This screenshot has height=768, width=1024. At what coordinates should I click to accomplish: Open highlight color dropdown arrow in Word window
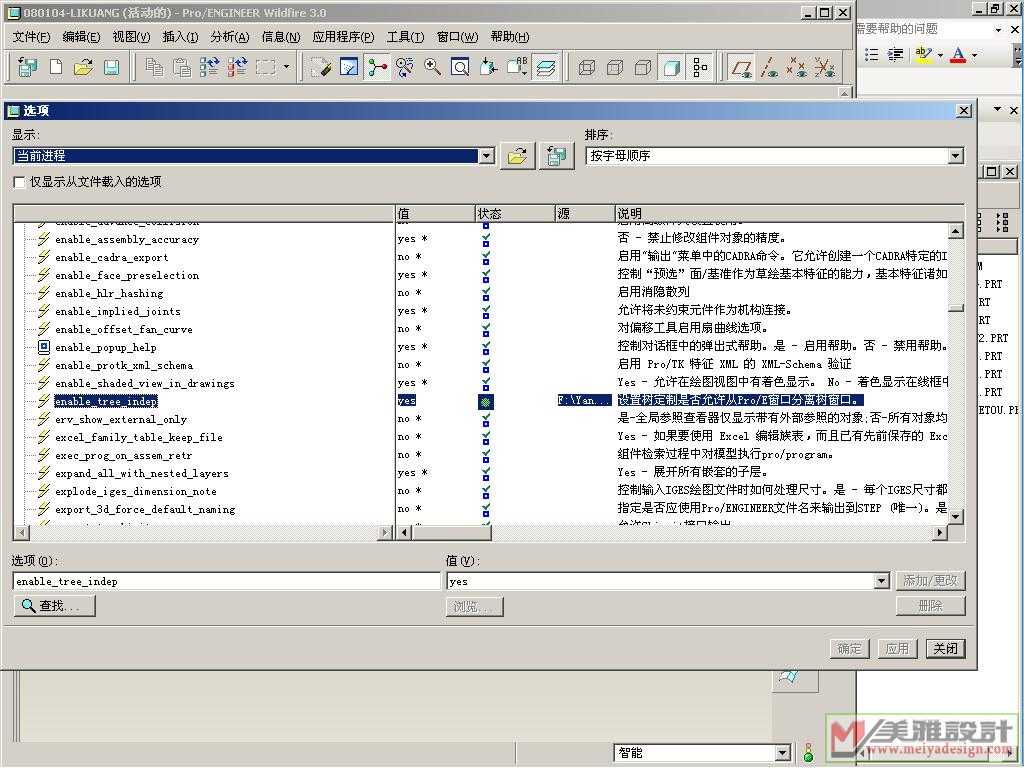[940, 55]
